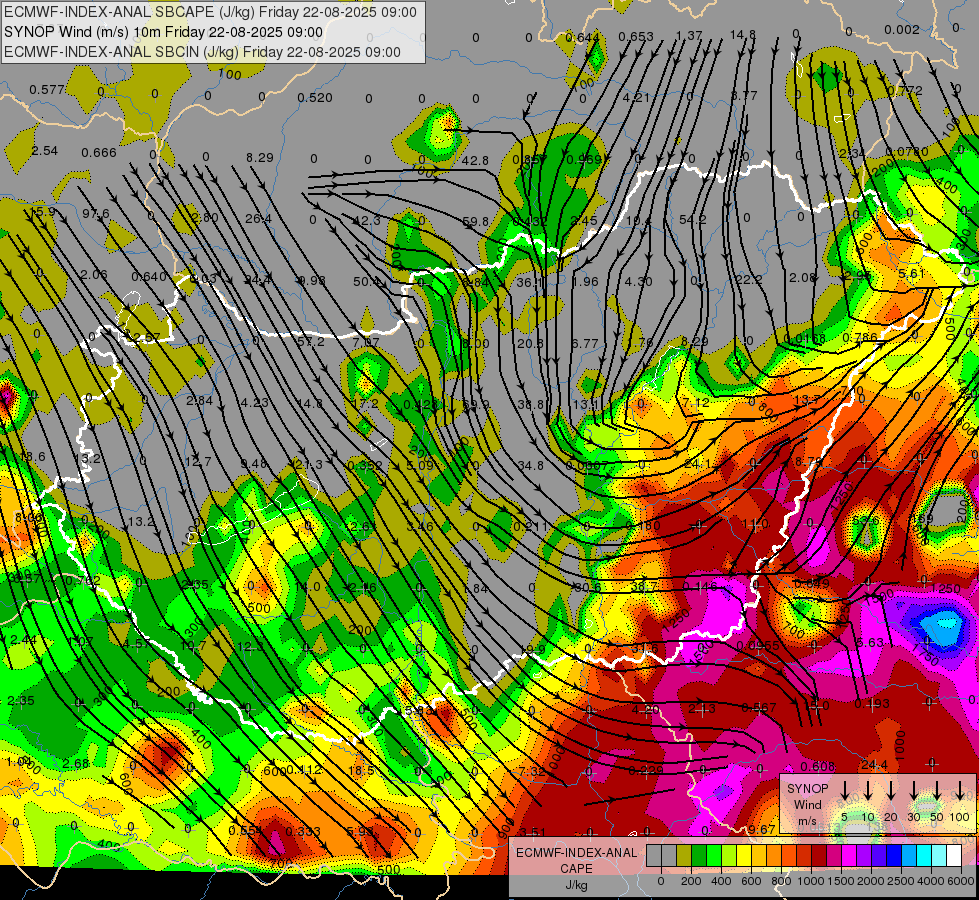
Task: Click the 6000 tick label on colorbar
Action: pyautogui.click(x=959, y=881)
